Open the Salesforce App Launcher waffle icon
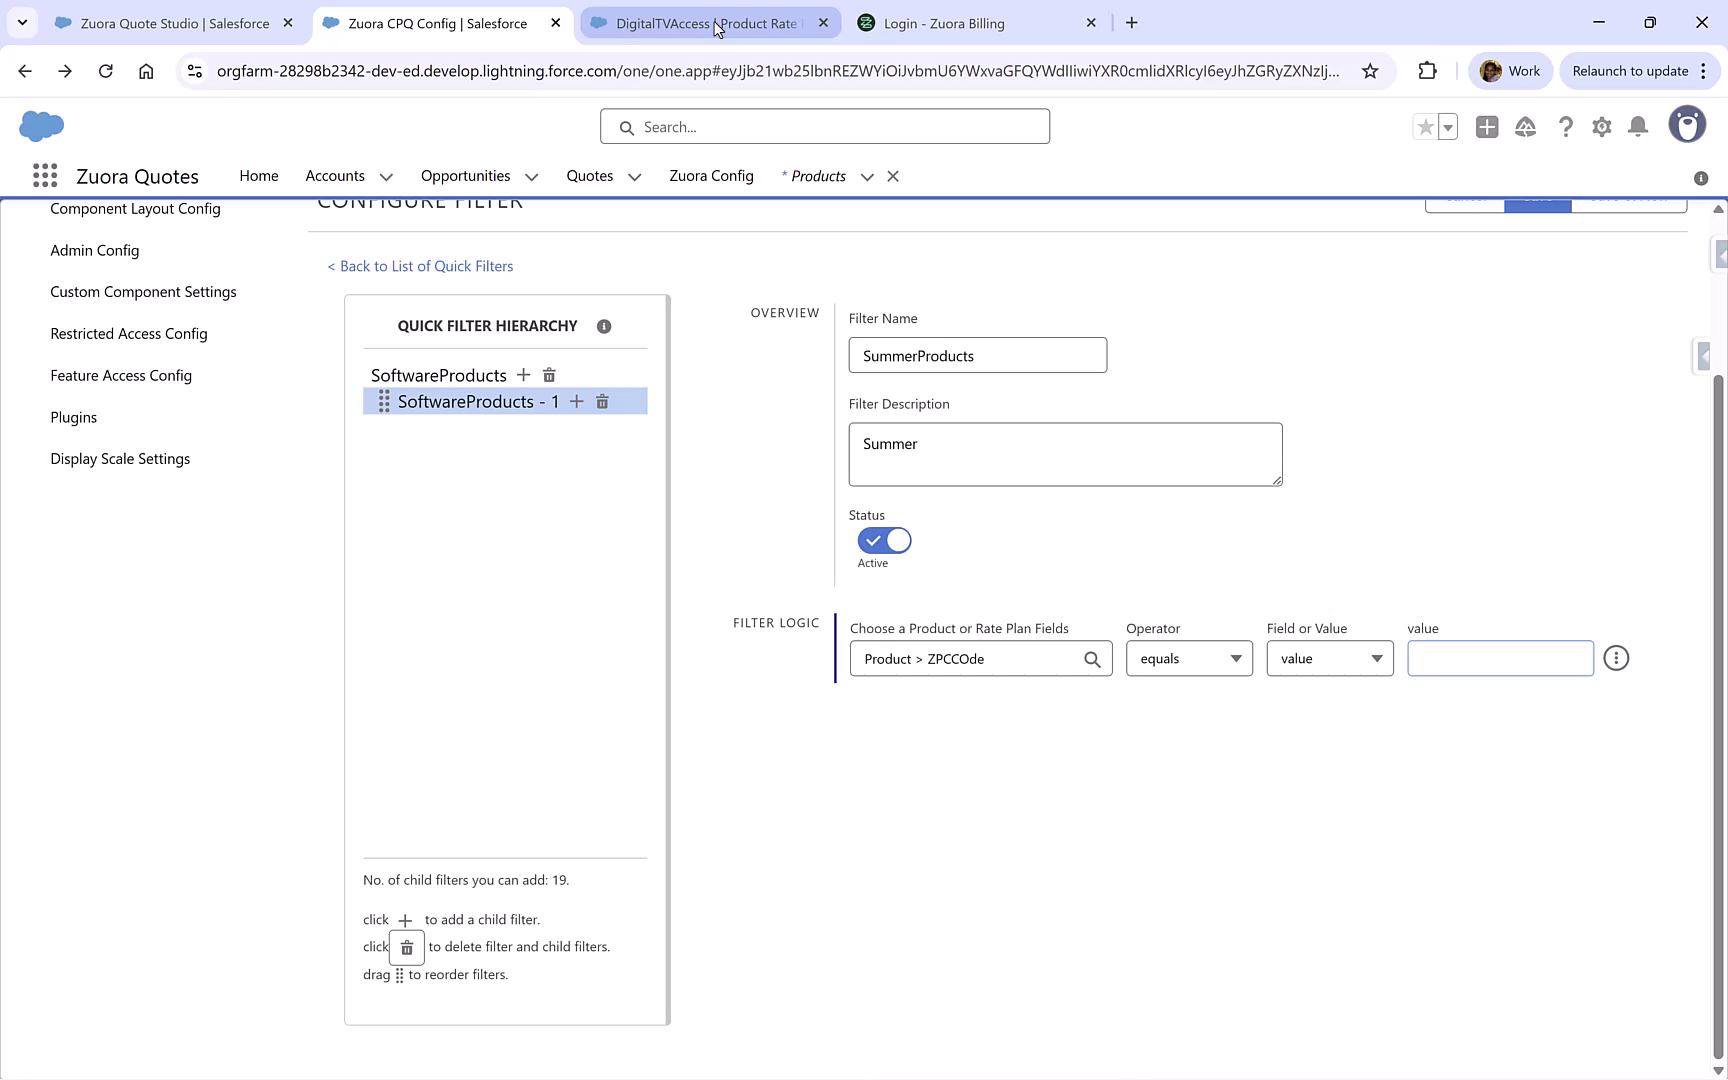1728x1080 pixels. 45,175
